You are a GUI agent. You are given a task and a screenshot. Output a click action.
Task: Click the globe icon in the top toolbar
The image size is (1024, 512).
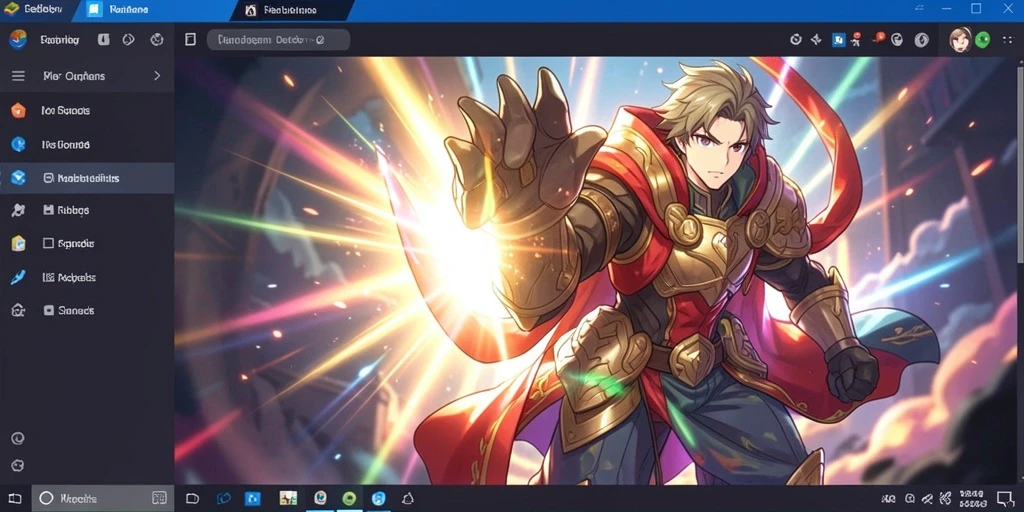point(157,39)
